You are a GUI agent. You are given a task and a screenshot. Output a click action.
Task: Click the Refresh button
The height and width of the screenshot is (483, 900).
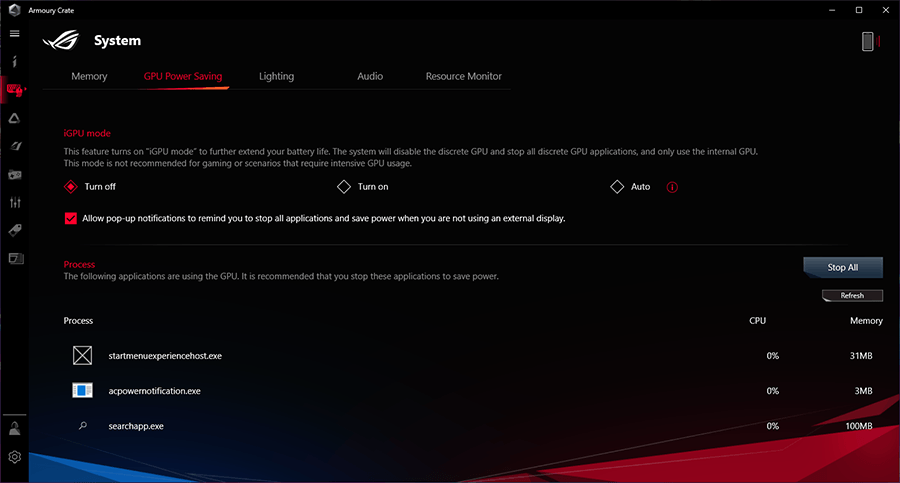[852, 296]
